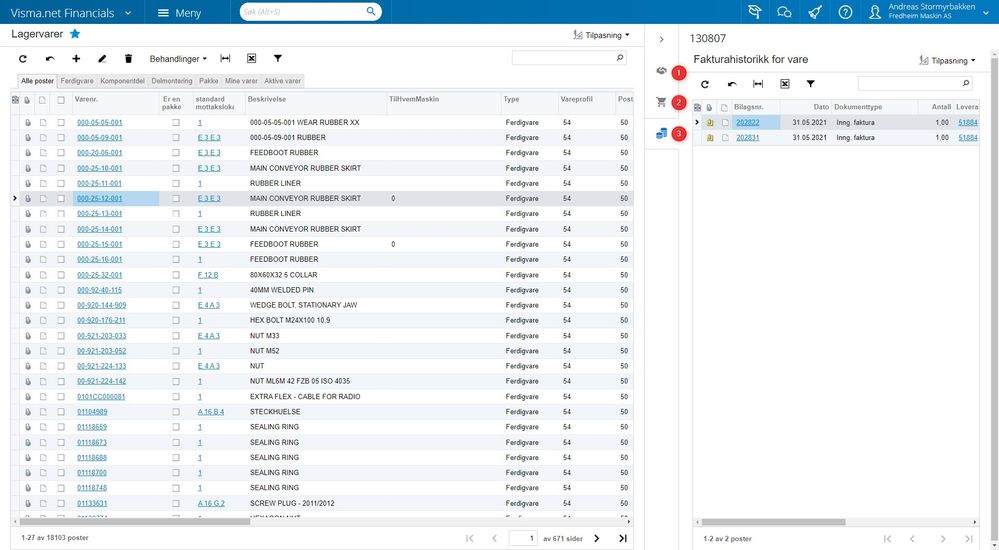Click the page number field
This screenshot has width=999, height=550.
click(x=522, y=539)
